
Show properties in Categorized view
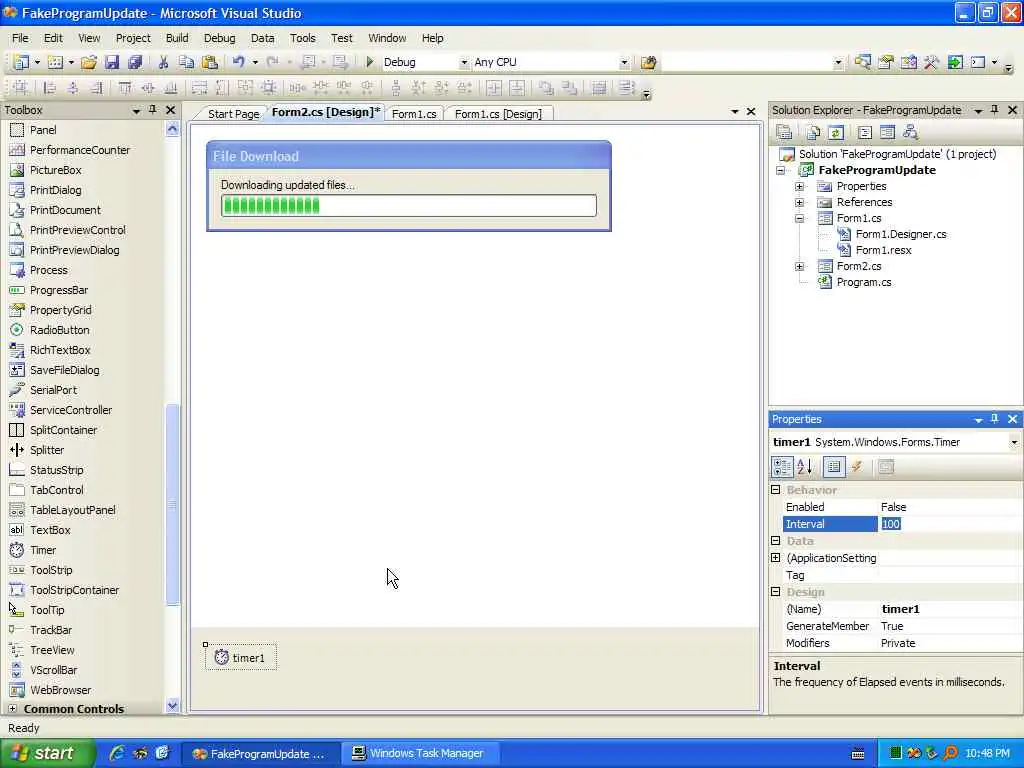(782, 467)
